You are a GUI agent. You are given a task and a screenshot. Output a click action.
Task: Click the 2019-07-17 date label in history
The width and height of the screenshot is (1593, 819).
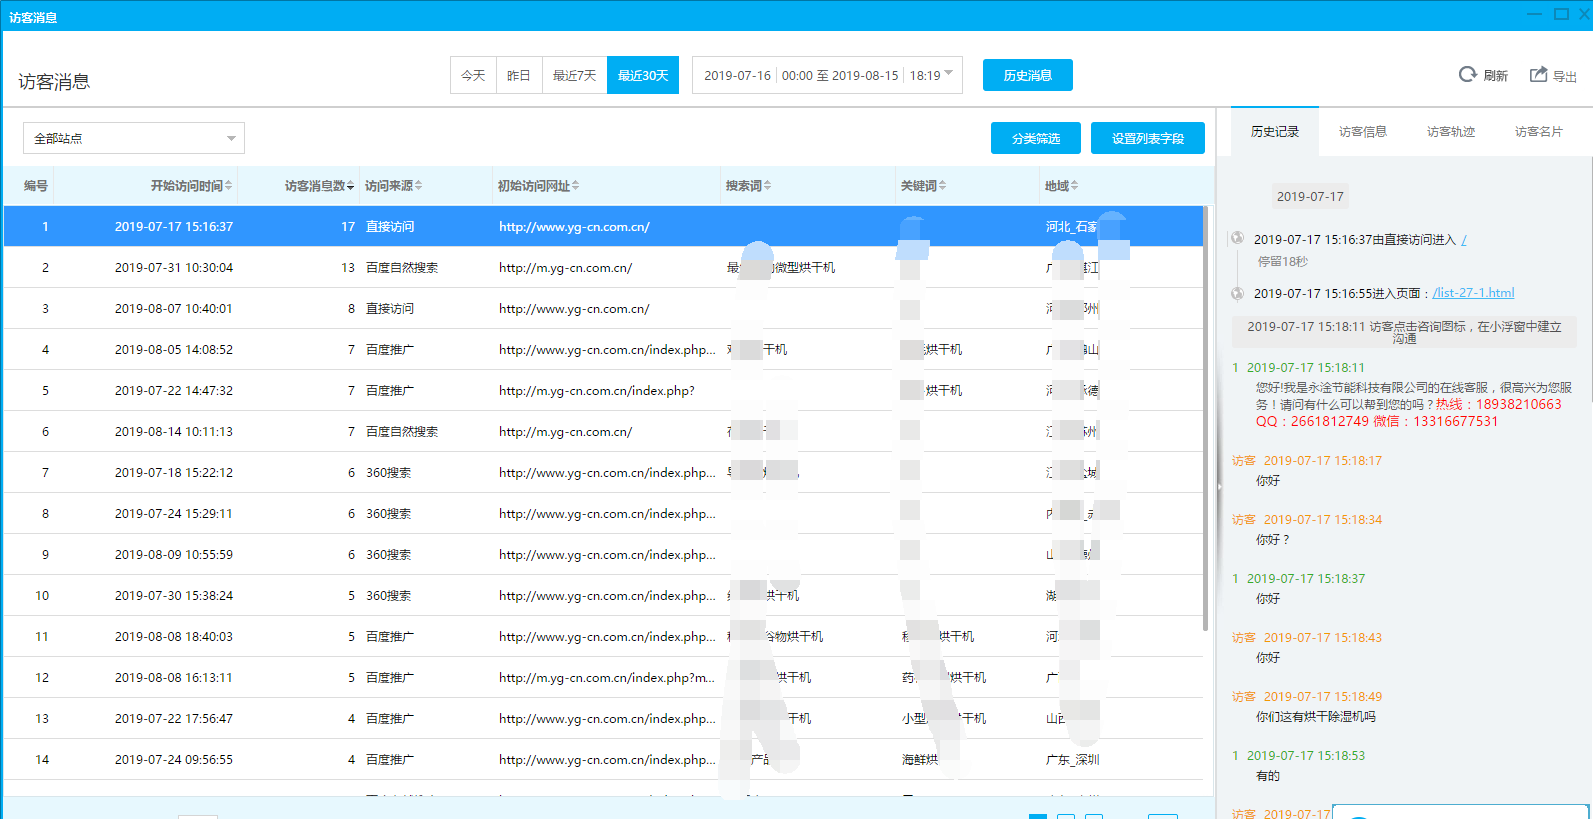[x=1310, y=196]
